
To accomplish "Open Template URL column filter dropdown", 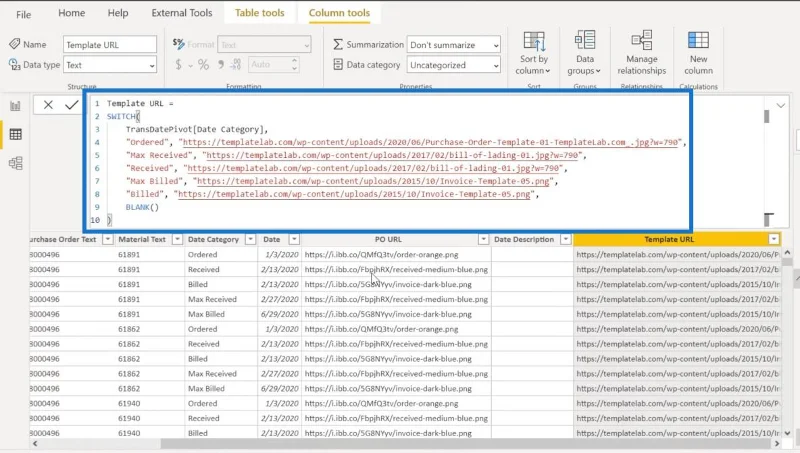I will pyautogui.click(x=774, y=239).
